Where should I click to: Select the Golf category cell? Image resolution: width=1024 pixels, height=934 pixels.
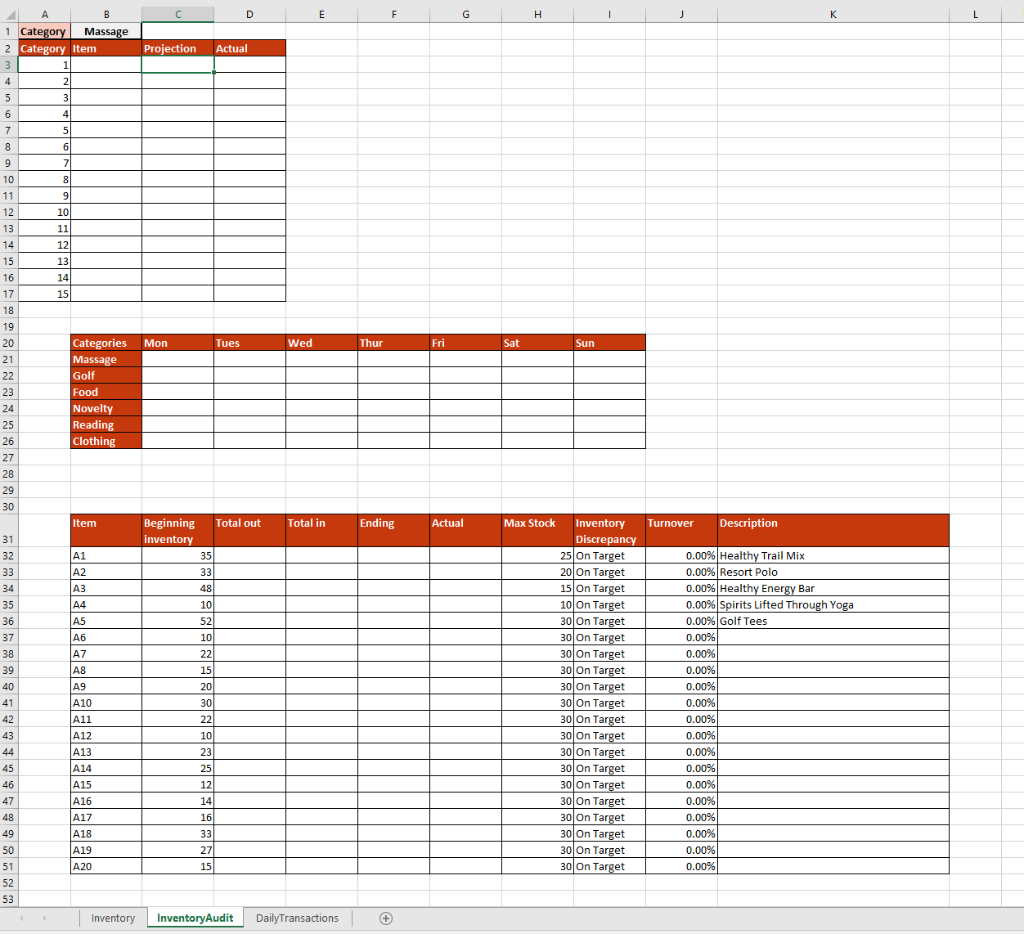tap(105, 375)
